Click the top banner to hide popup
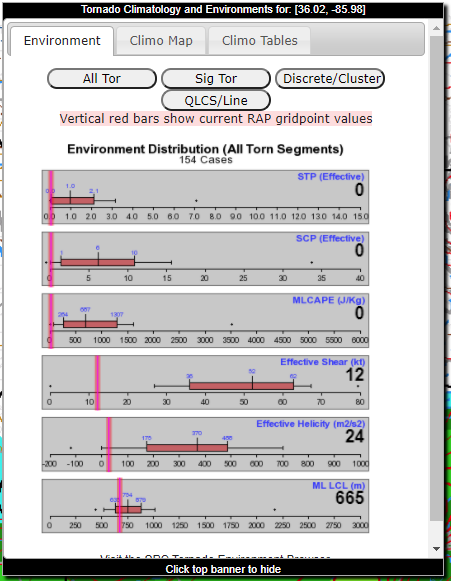The height and width of the screenshot is (581, 451). [223, 9]
